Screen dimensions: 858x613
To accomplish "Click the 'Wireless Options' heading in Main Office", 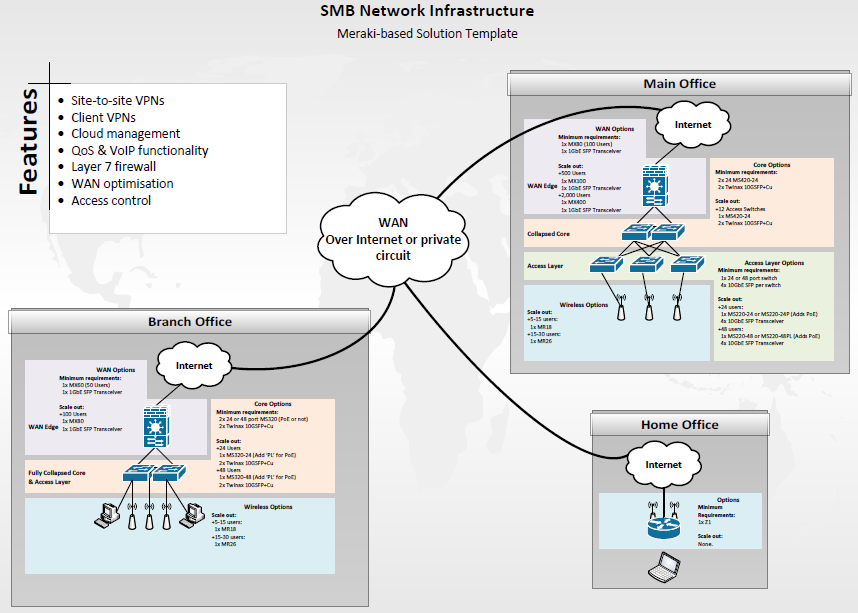I will tap(583, 305).
